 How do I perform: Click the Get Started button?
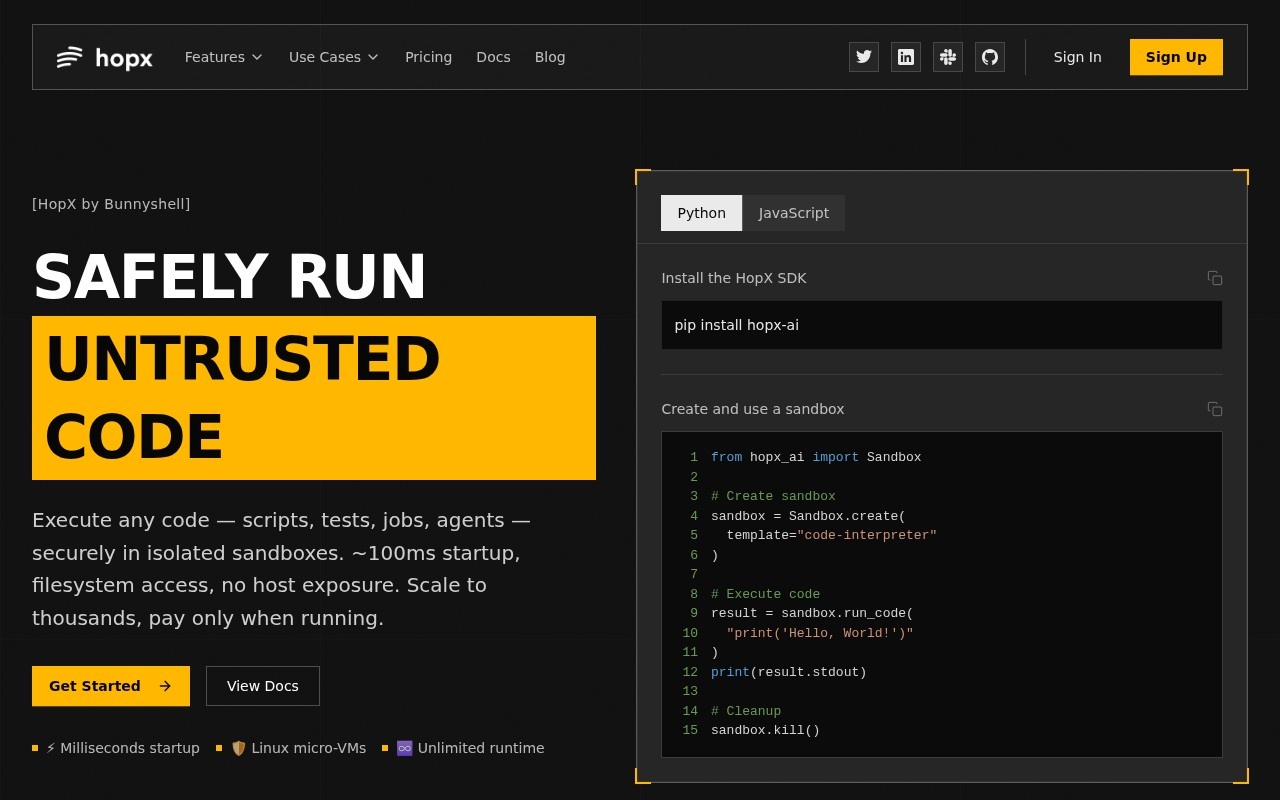point(111,686)
